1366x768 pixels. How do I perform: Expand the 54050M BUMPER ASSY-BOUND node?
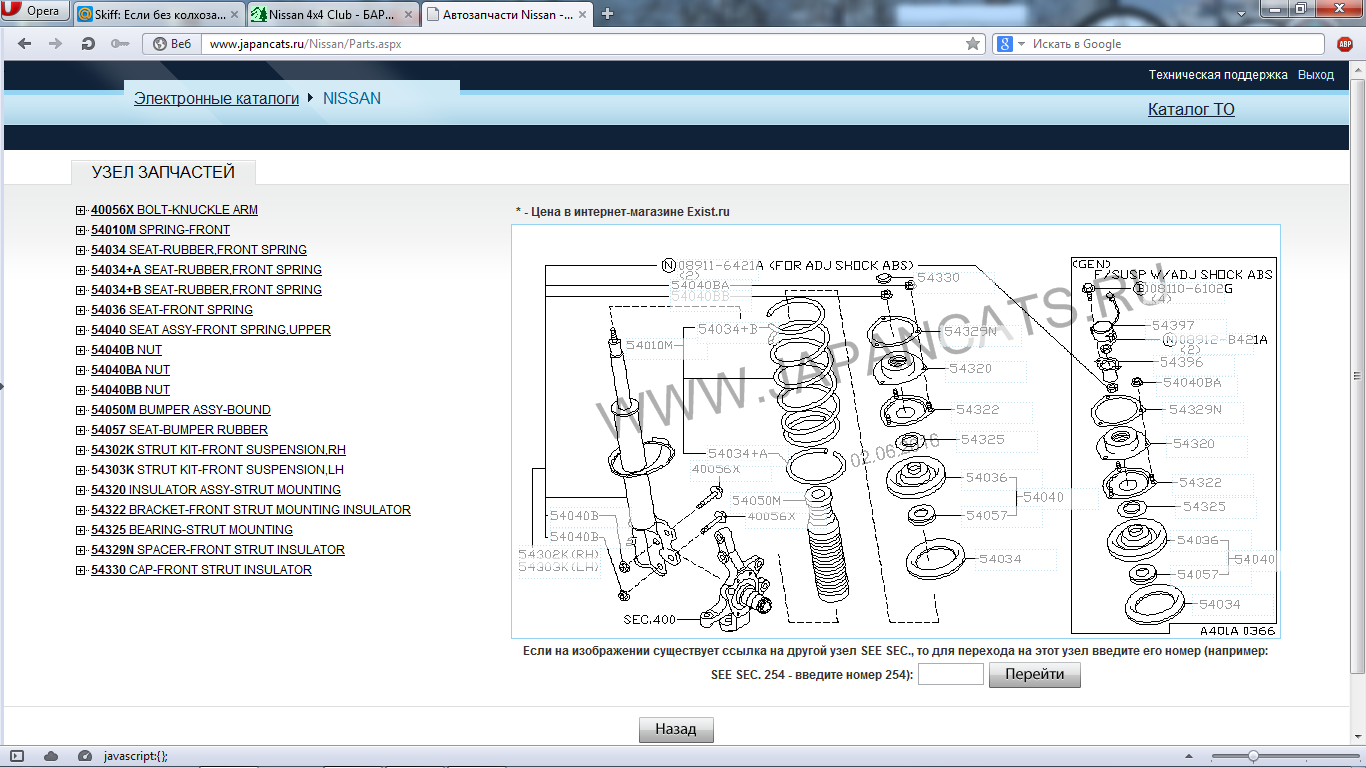81,410
